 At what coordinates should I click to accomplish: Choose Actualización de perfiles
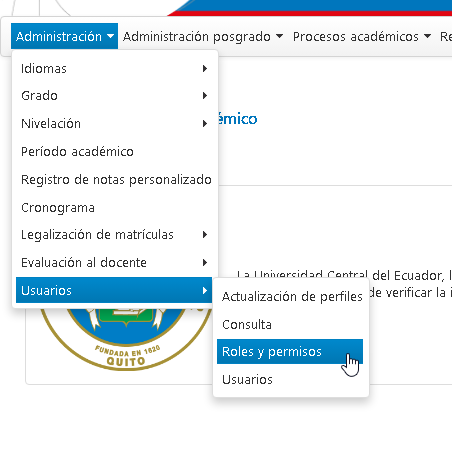(x=290, y=296)
